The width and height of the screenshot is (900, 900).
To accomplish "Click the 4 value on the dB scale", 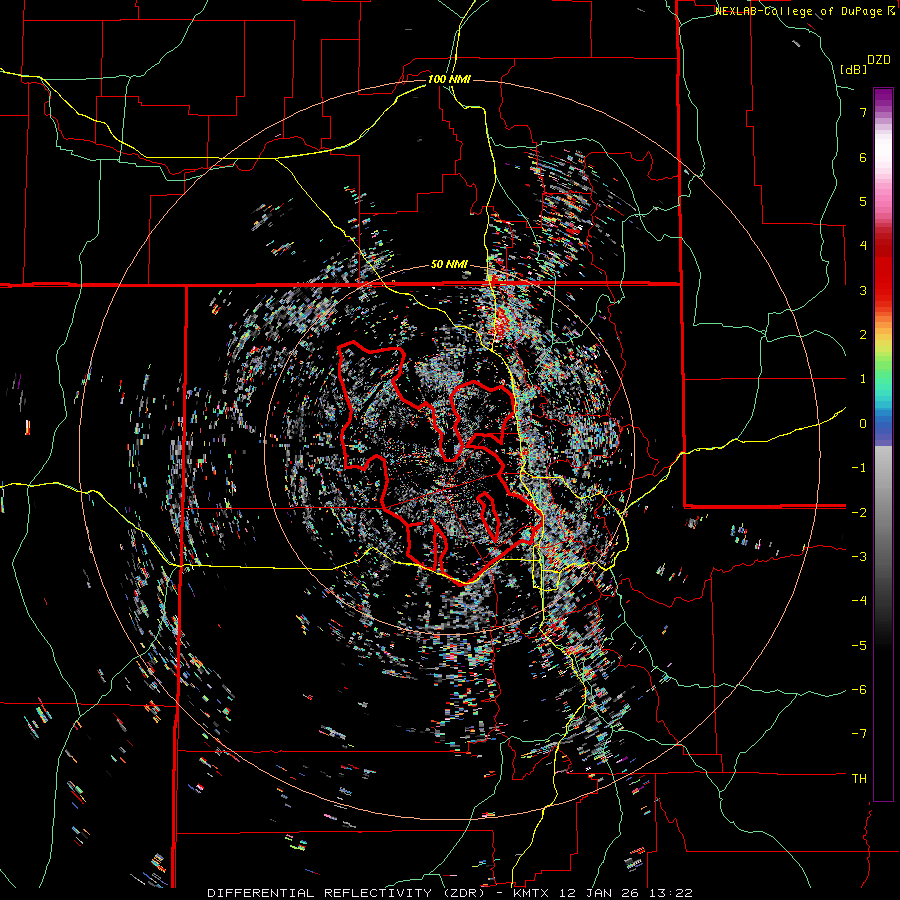I will [x=863, y=246].
